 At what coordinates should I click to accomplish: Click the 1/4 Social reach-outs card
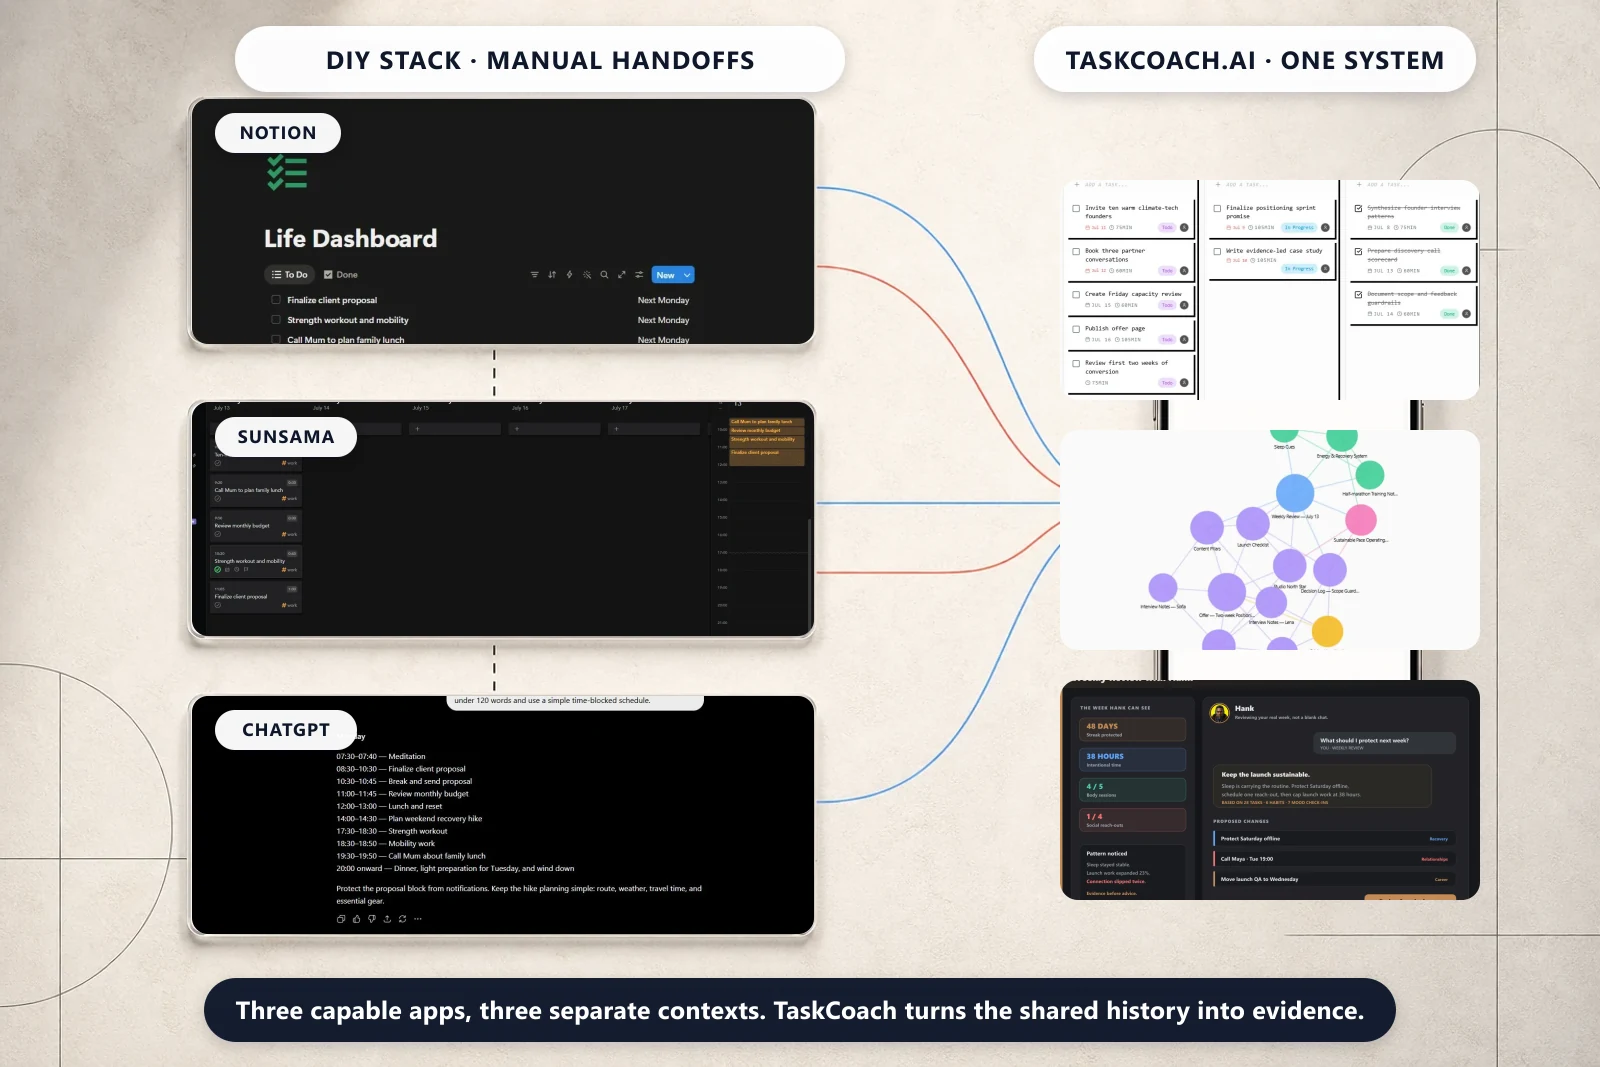[x=1132, y=820]
